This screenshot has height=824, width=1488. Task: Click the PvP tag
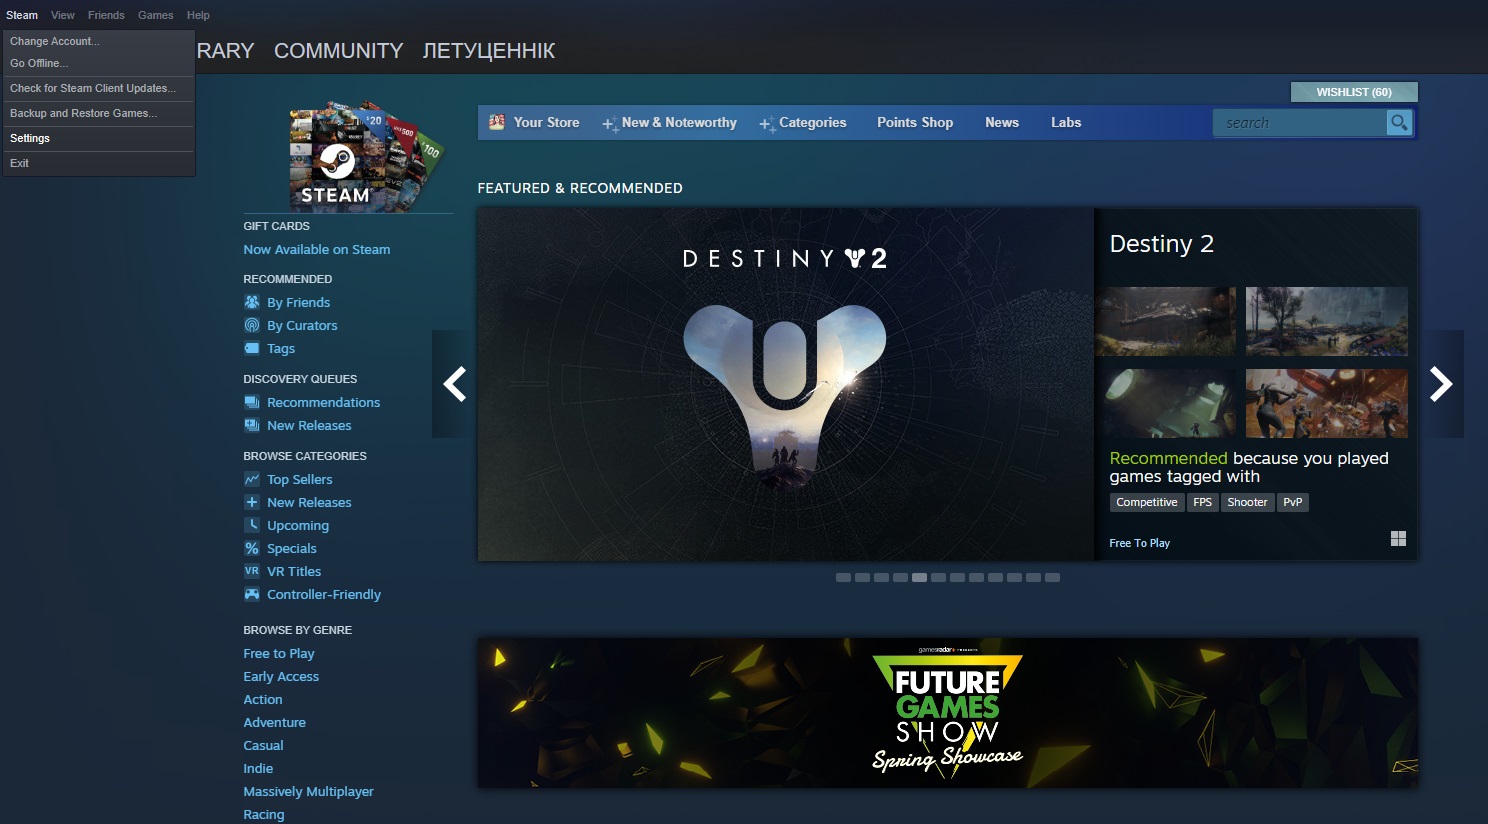pyautogui.click(x=1293, y=502)
